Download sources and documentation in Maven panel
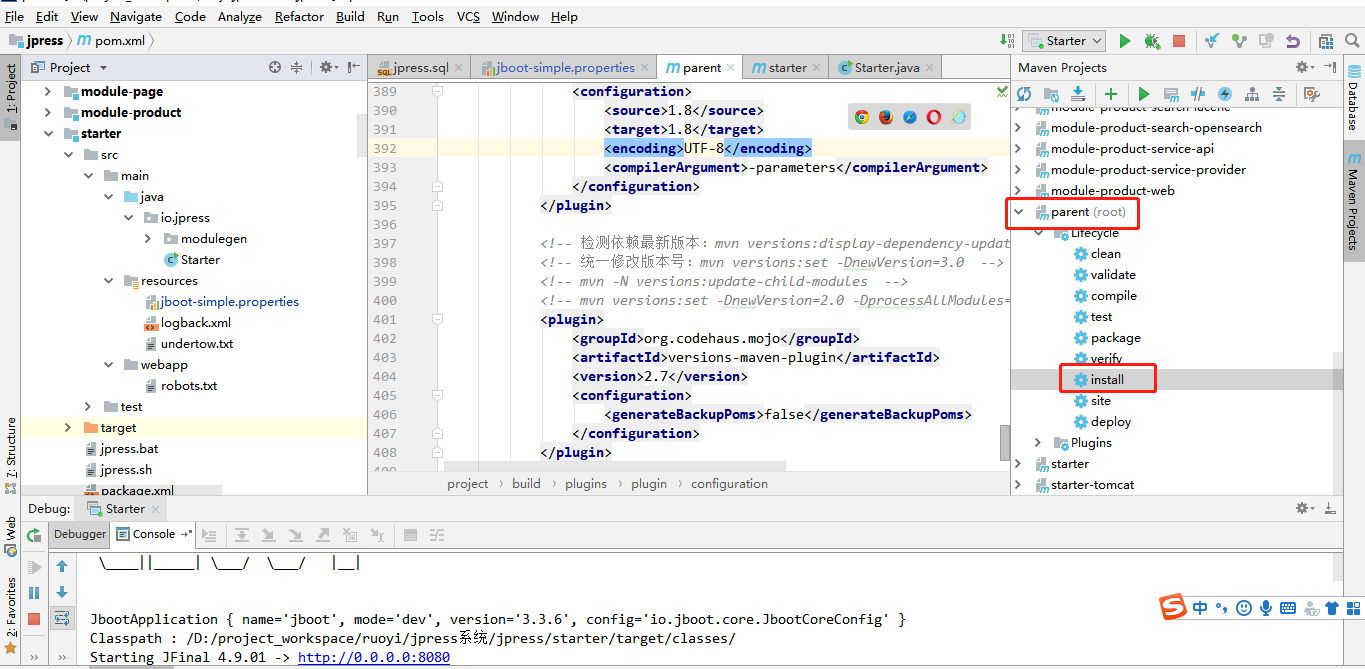Screen dimensions: 1365x669 (x=1078, y=94)
